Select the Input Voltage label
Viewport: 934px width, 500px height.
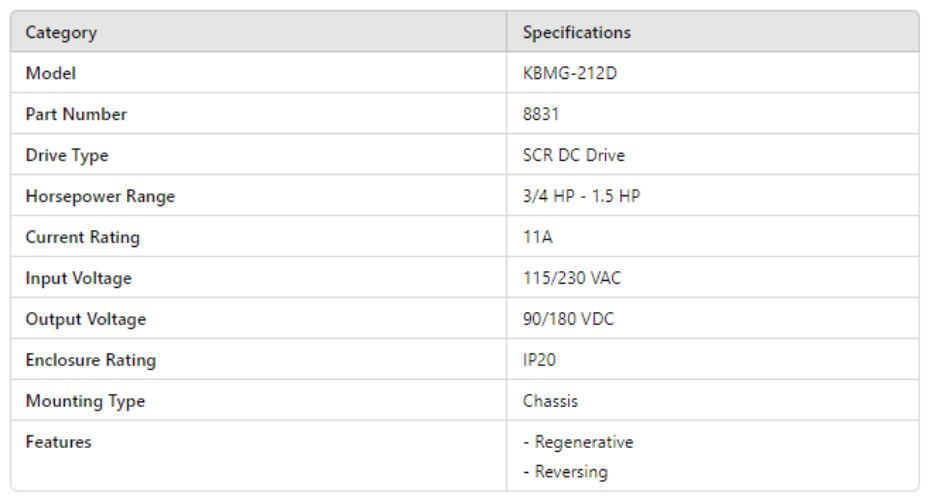pyautogui.click(x=78, y=278)
